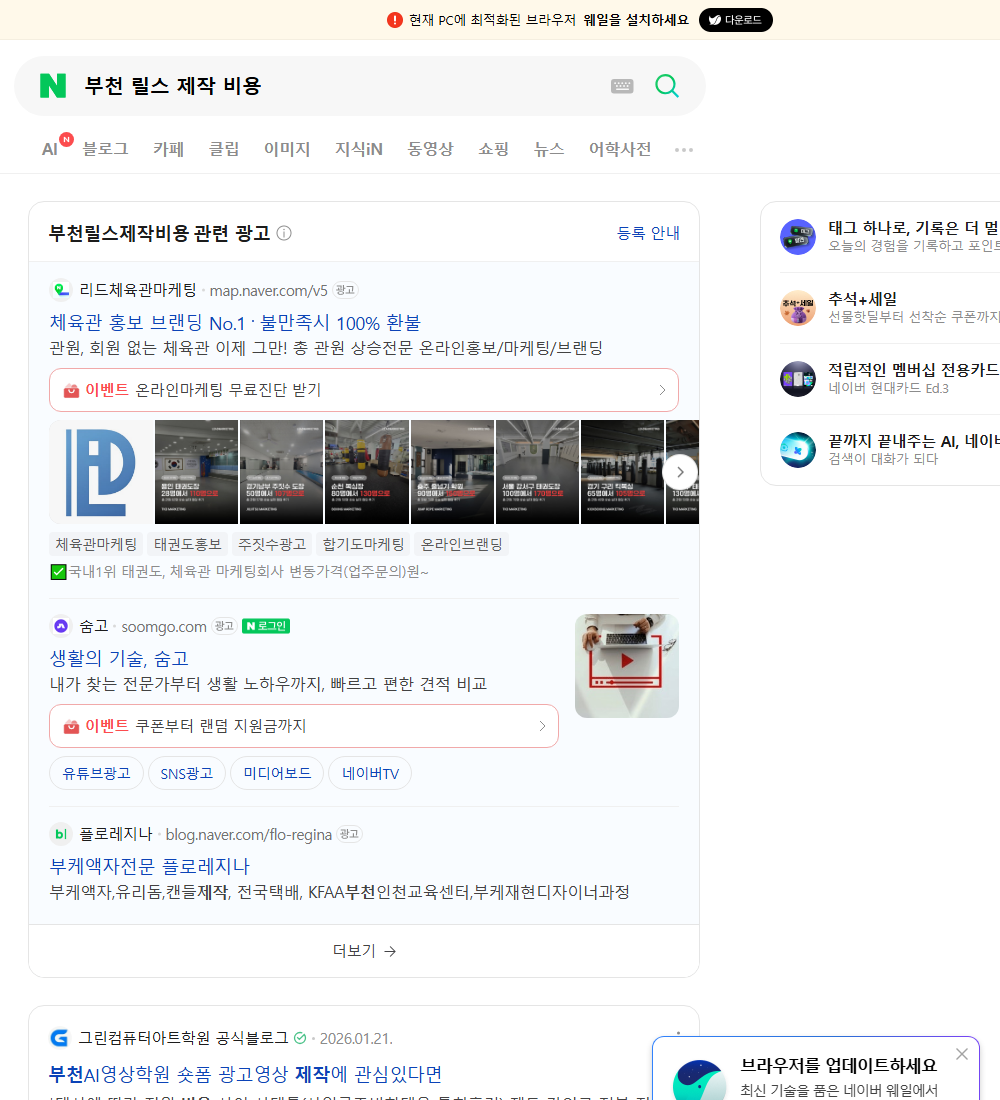Switch to the 카페 tab
1000x1100 pixels.
[168, 149]
